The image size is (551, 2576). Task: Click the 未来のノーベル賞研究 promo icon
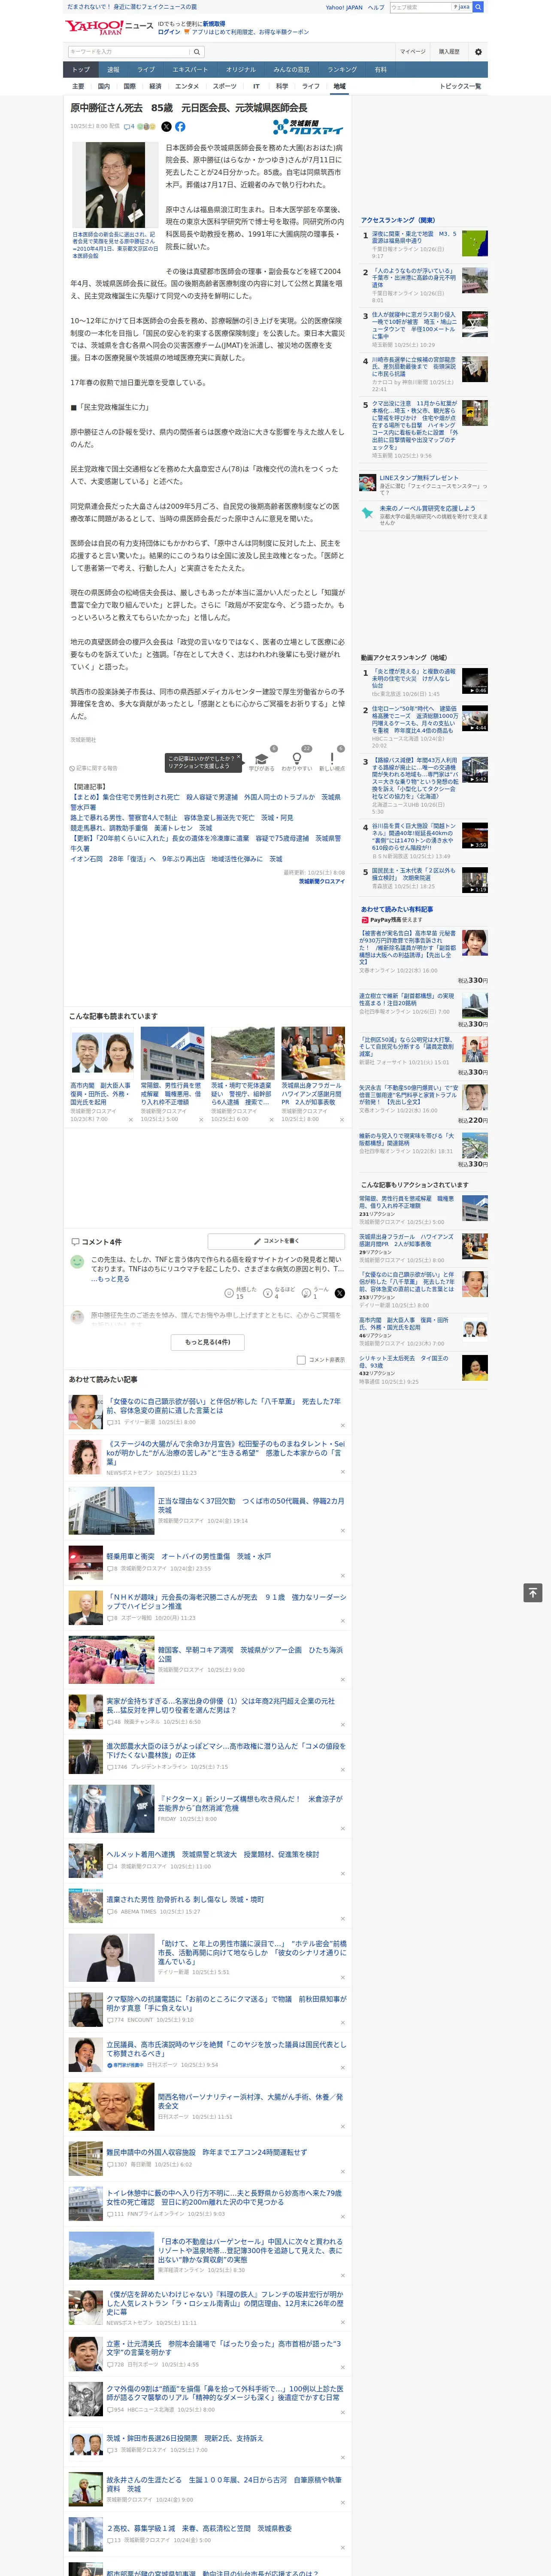click(368, 513)
